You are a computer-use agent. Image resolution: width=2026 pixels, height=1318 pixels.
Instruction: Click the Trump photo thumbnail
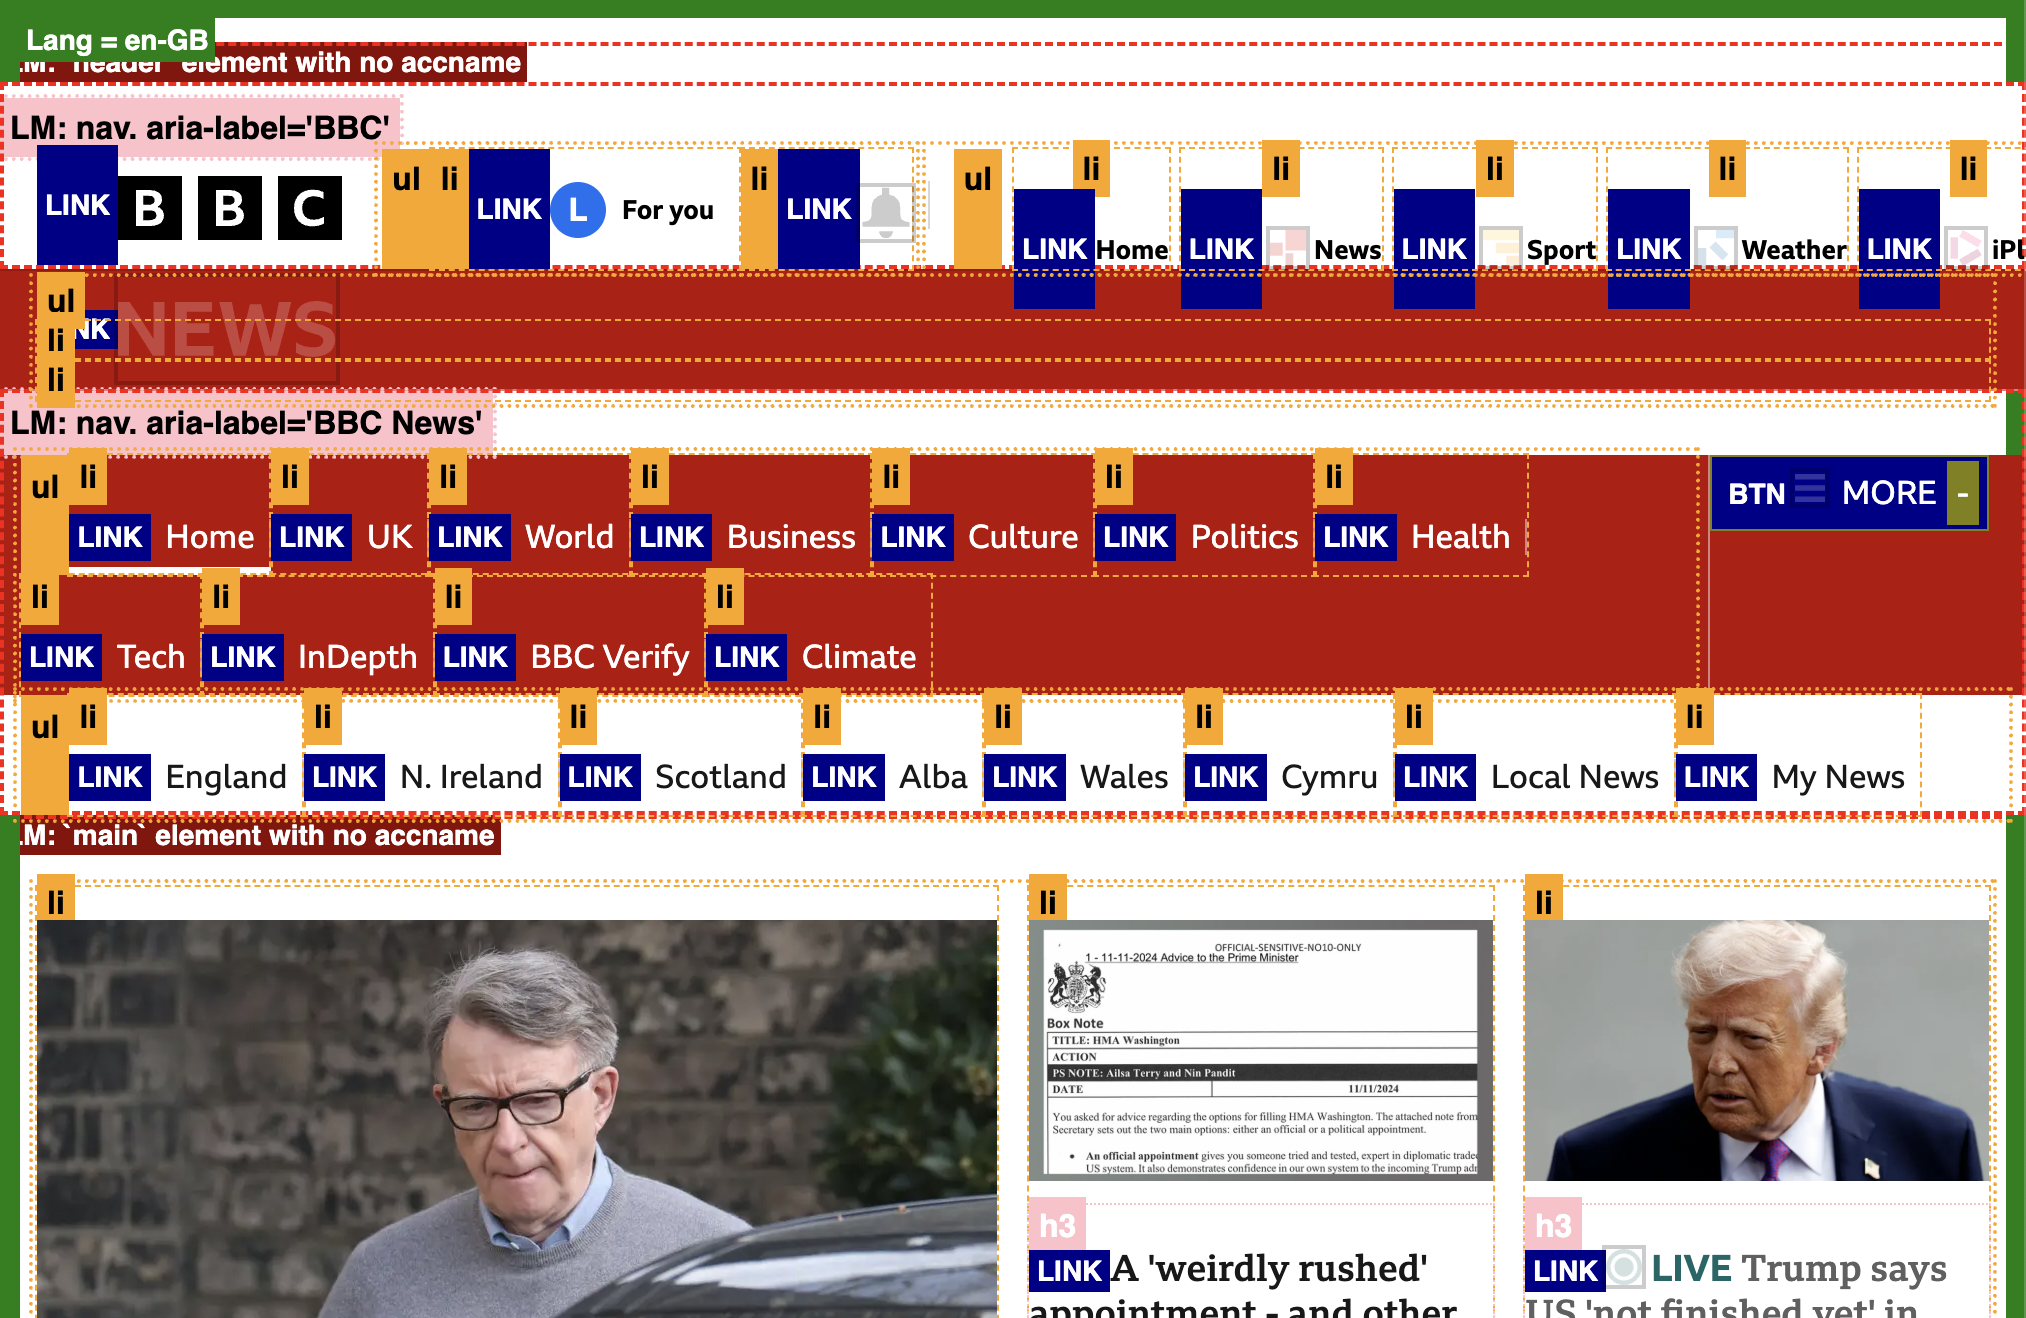click(1756, 1050)
